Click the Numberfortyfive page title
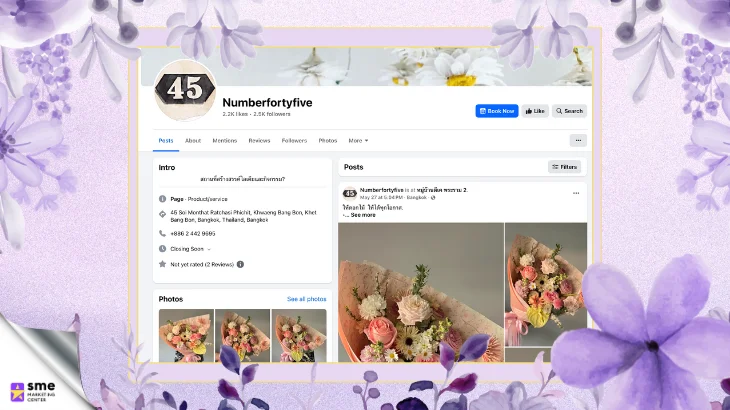The height and width of the screenshot is (410, 730). coord(267,102)
